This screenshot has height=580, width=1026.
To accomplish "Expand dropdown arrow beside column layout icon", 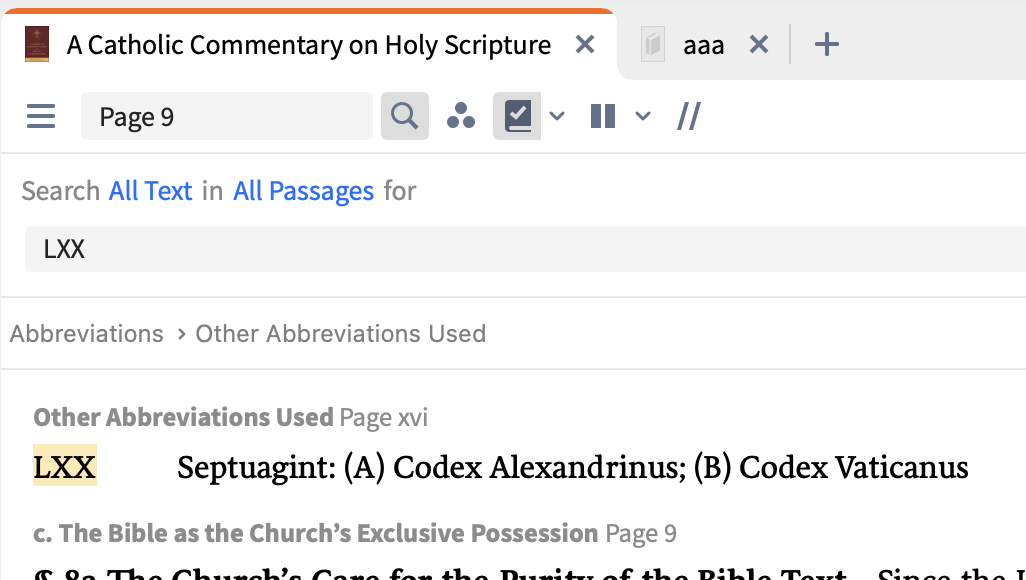I will [643, 117].
